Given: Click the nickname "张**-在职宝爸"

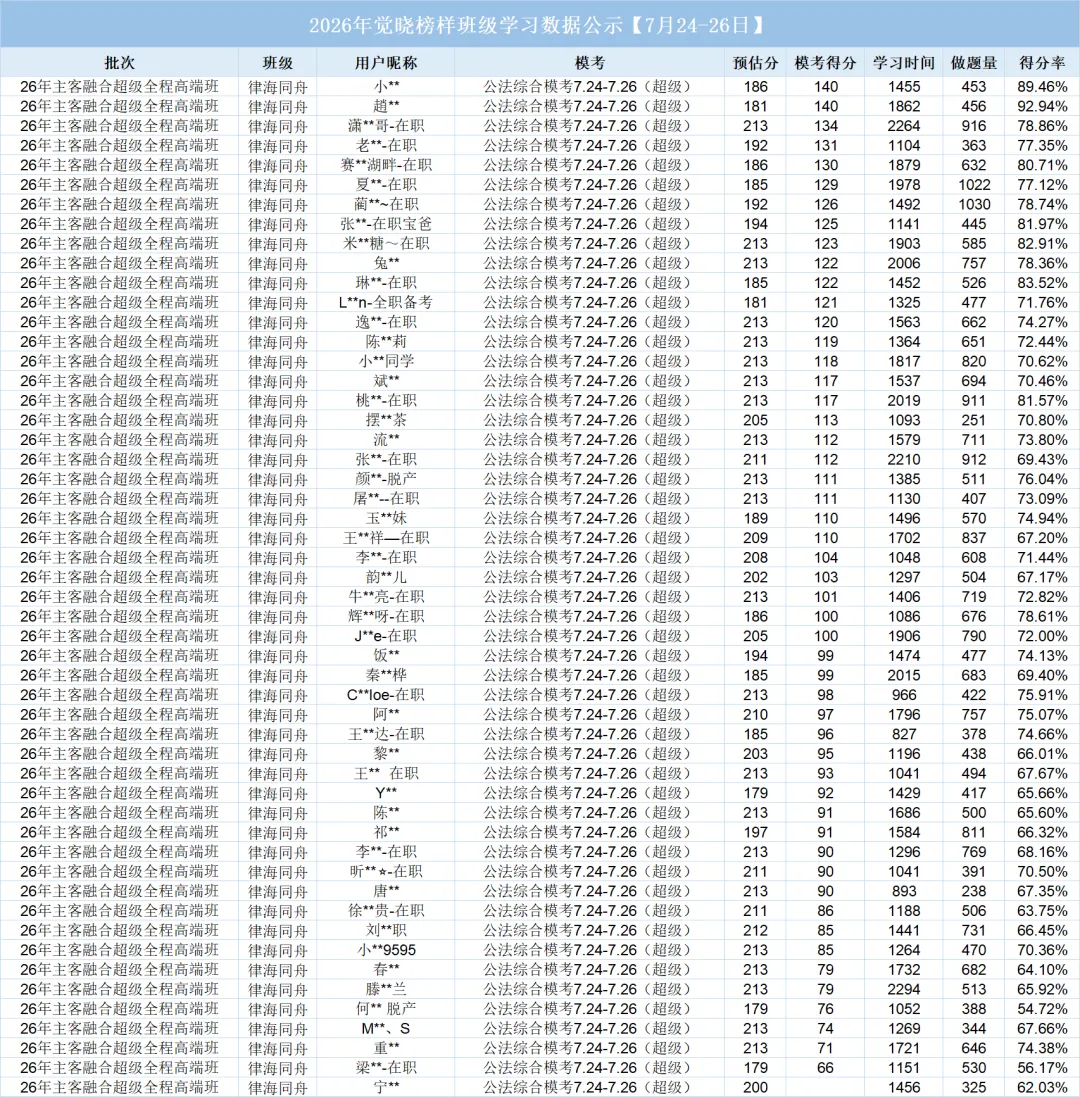Looking at the screenshot, I should coord(386,224).
